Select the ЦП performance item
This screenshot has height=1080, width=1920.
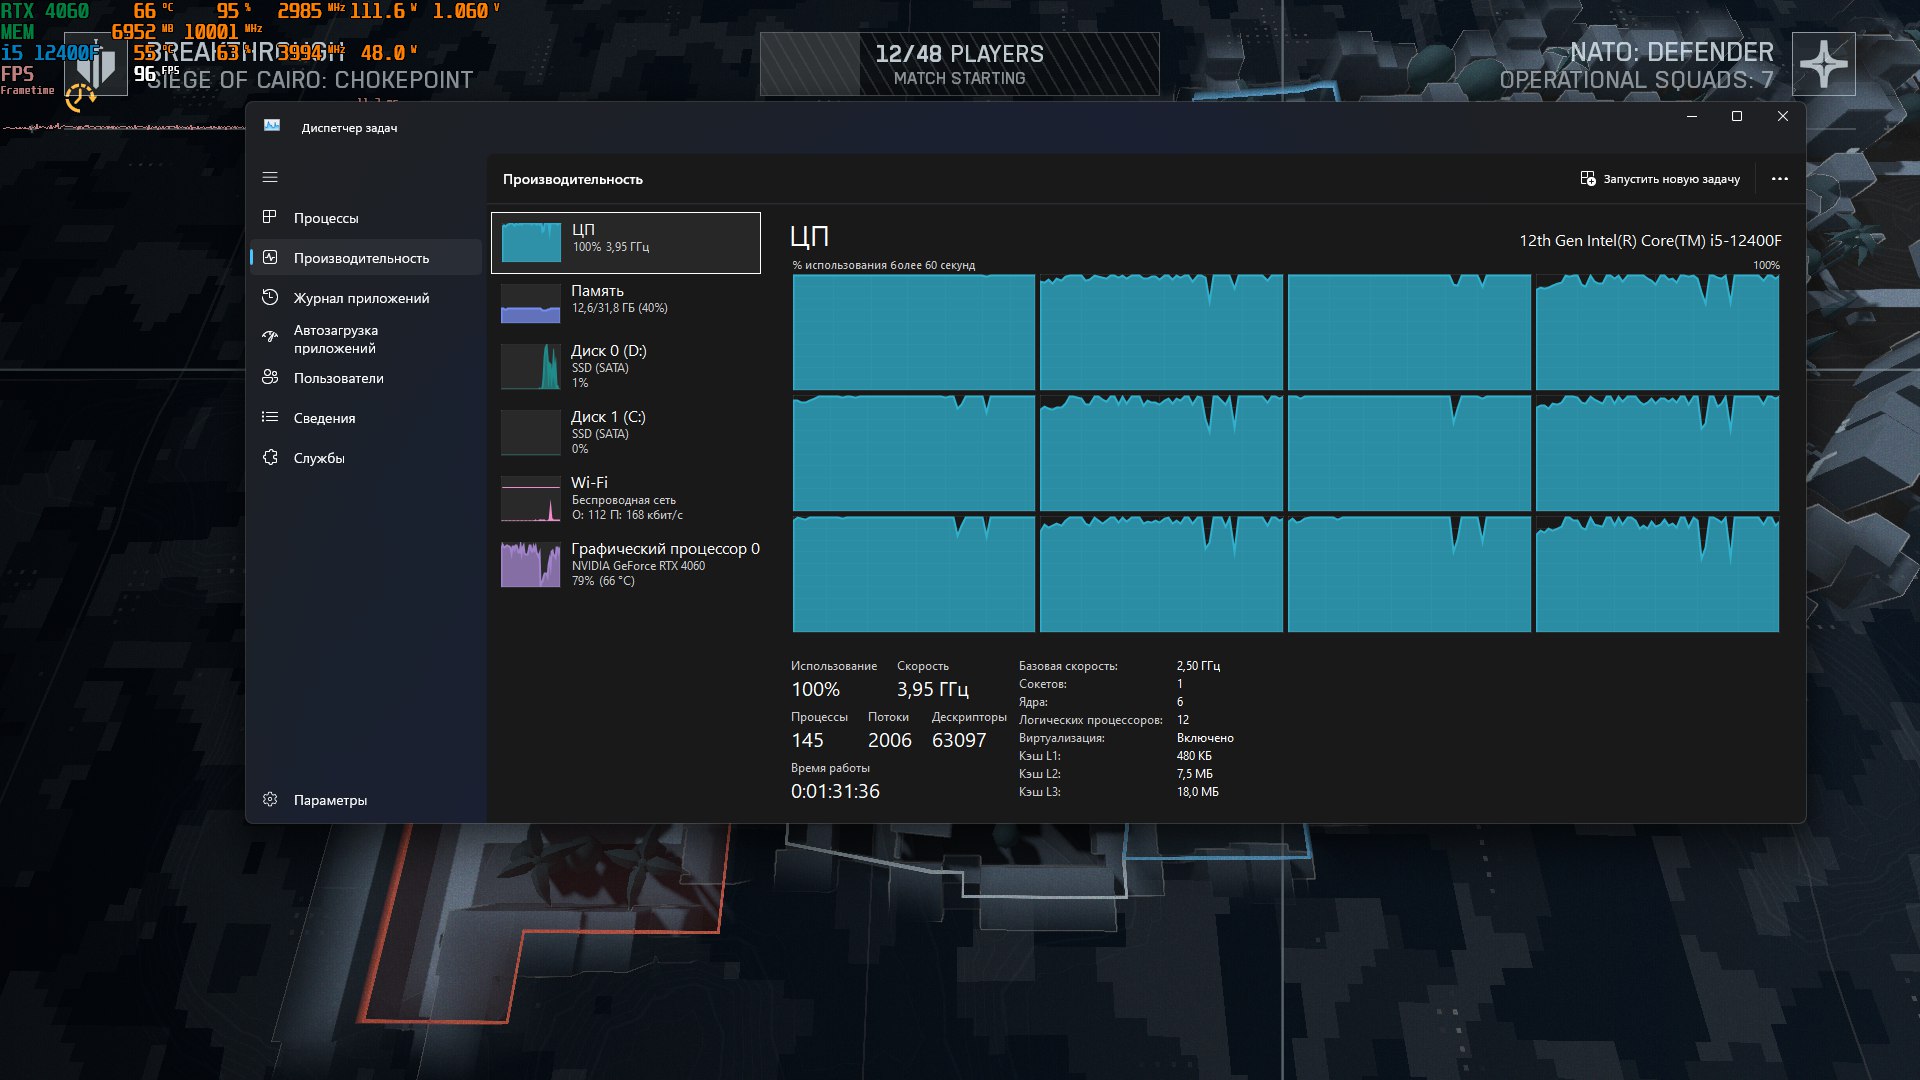626,242
